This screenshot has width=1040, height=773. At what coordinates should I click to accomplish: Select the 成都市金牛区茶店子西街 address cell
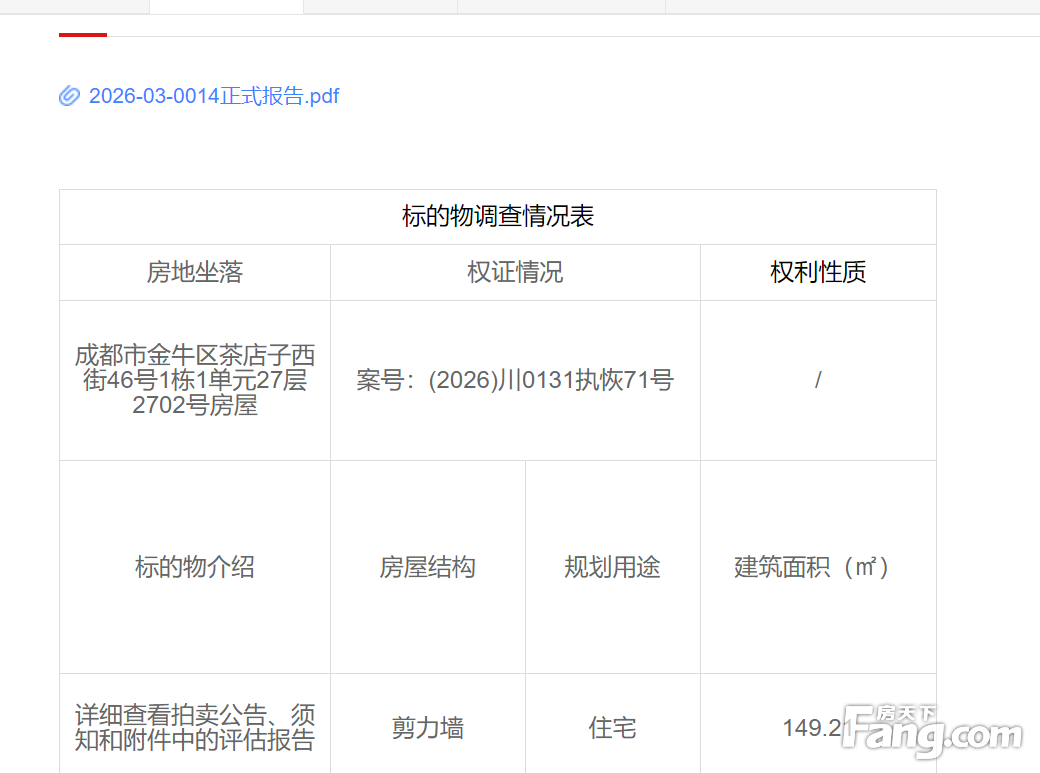click(194, 380)
